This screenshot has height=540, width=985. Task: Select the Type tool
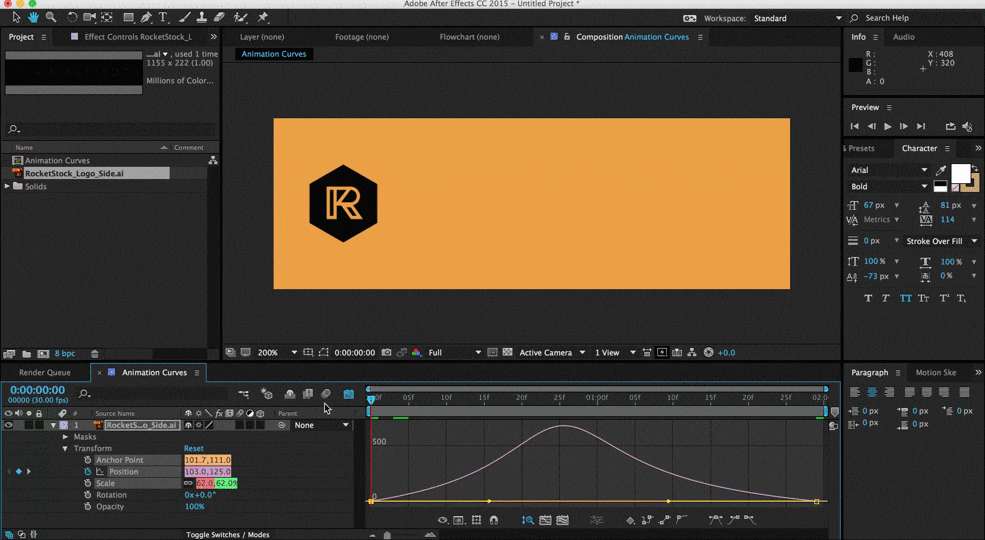click(x=163, y=18)
